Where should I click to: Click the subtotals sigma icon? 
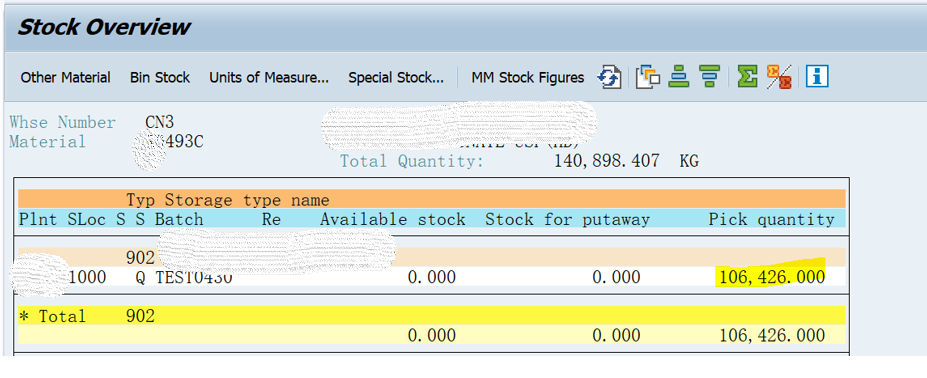click(779, 77)
